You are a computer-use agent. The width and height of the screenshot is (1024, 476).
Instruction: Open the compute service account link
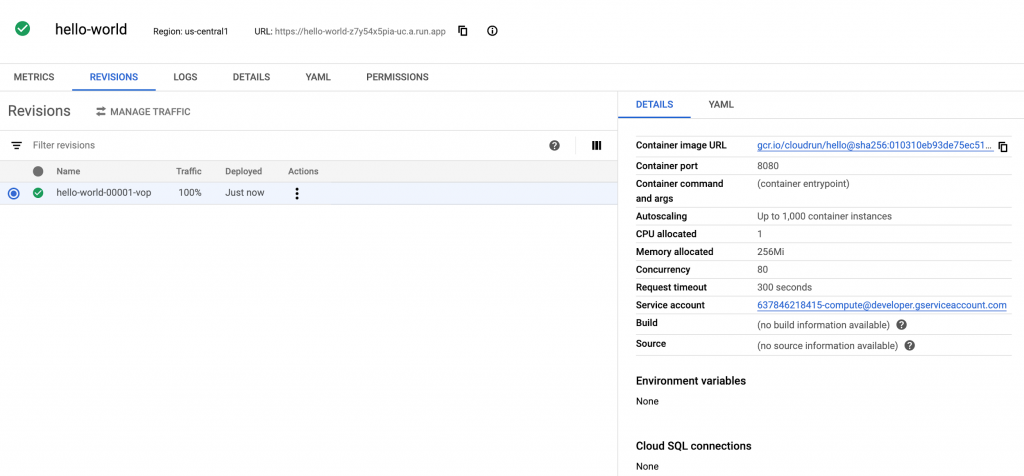tap(882, 305)
